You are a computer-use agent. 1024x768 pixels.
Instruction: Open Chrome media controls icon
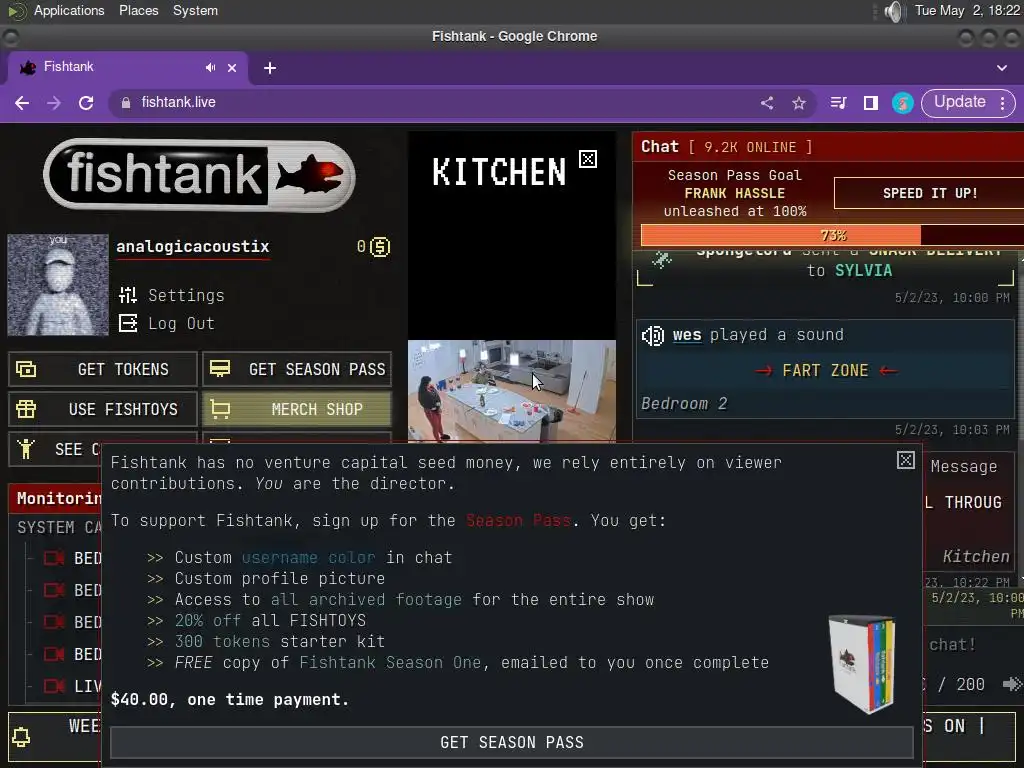pos(839,103)
